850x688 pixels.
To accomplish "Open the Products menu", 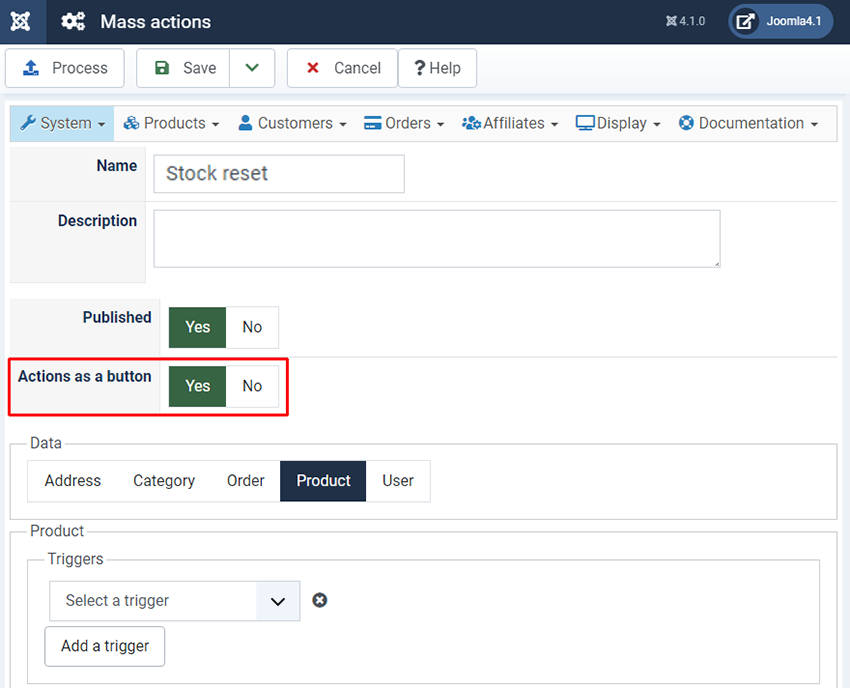I will pos(171,124).
